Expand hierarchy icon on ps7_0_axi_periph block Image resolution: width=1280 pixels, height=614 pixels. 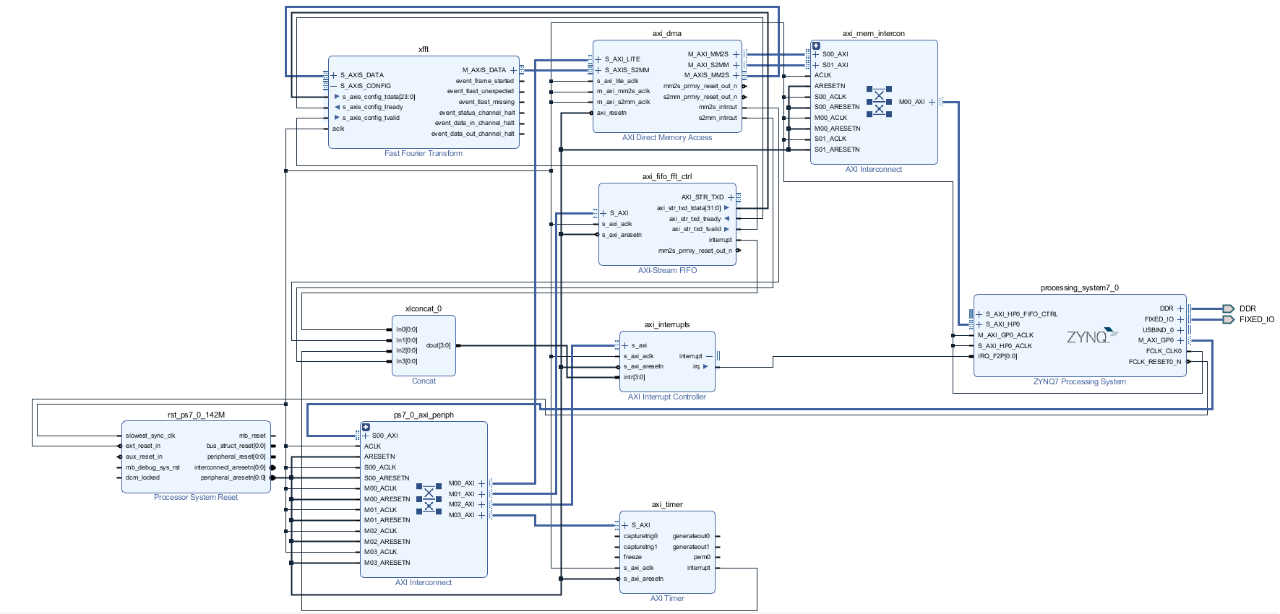365,426
